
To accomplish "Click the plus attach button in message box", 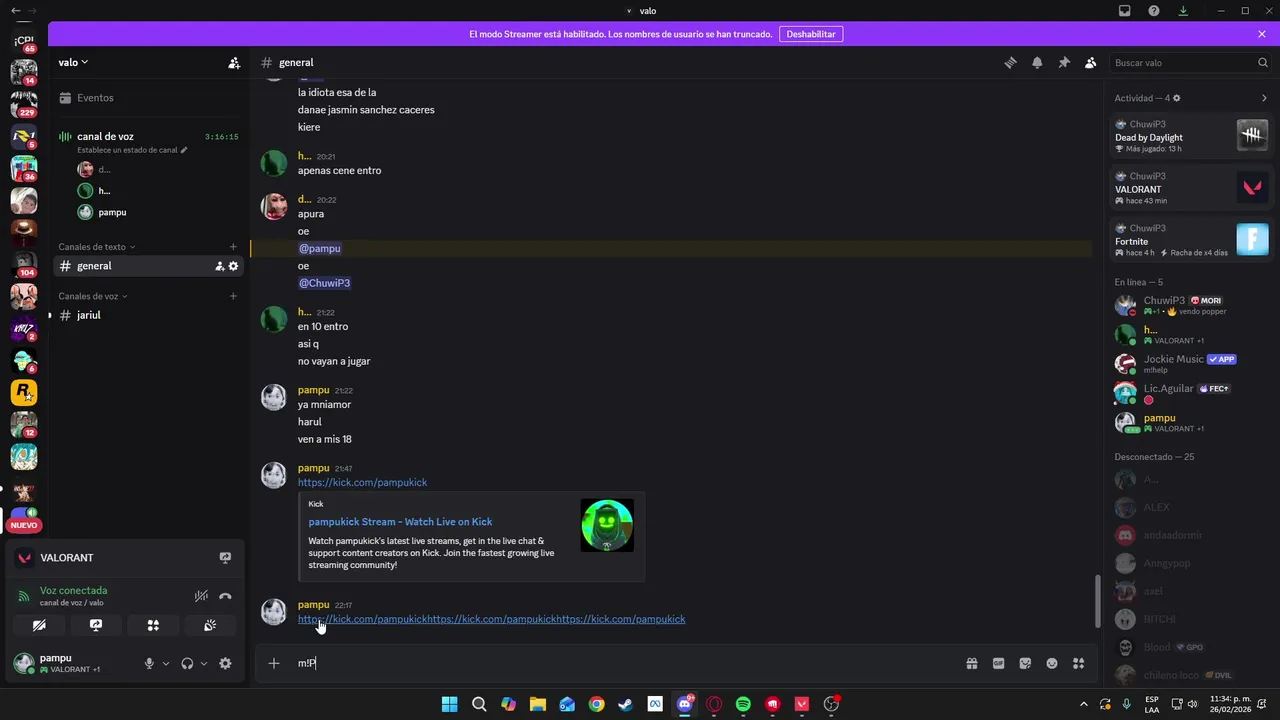I will pos(274,663).
